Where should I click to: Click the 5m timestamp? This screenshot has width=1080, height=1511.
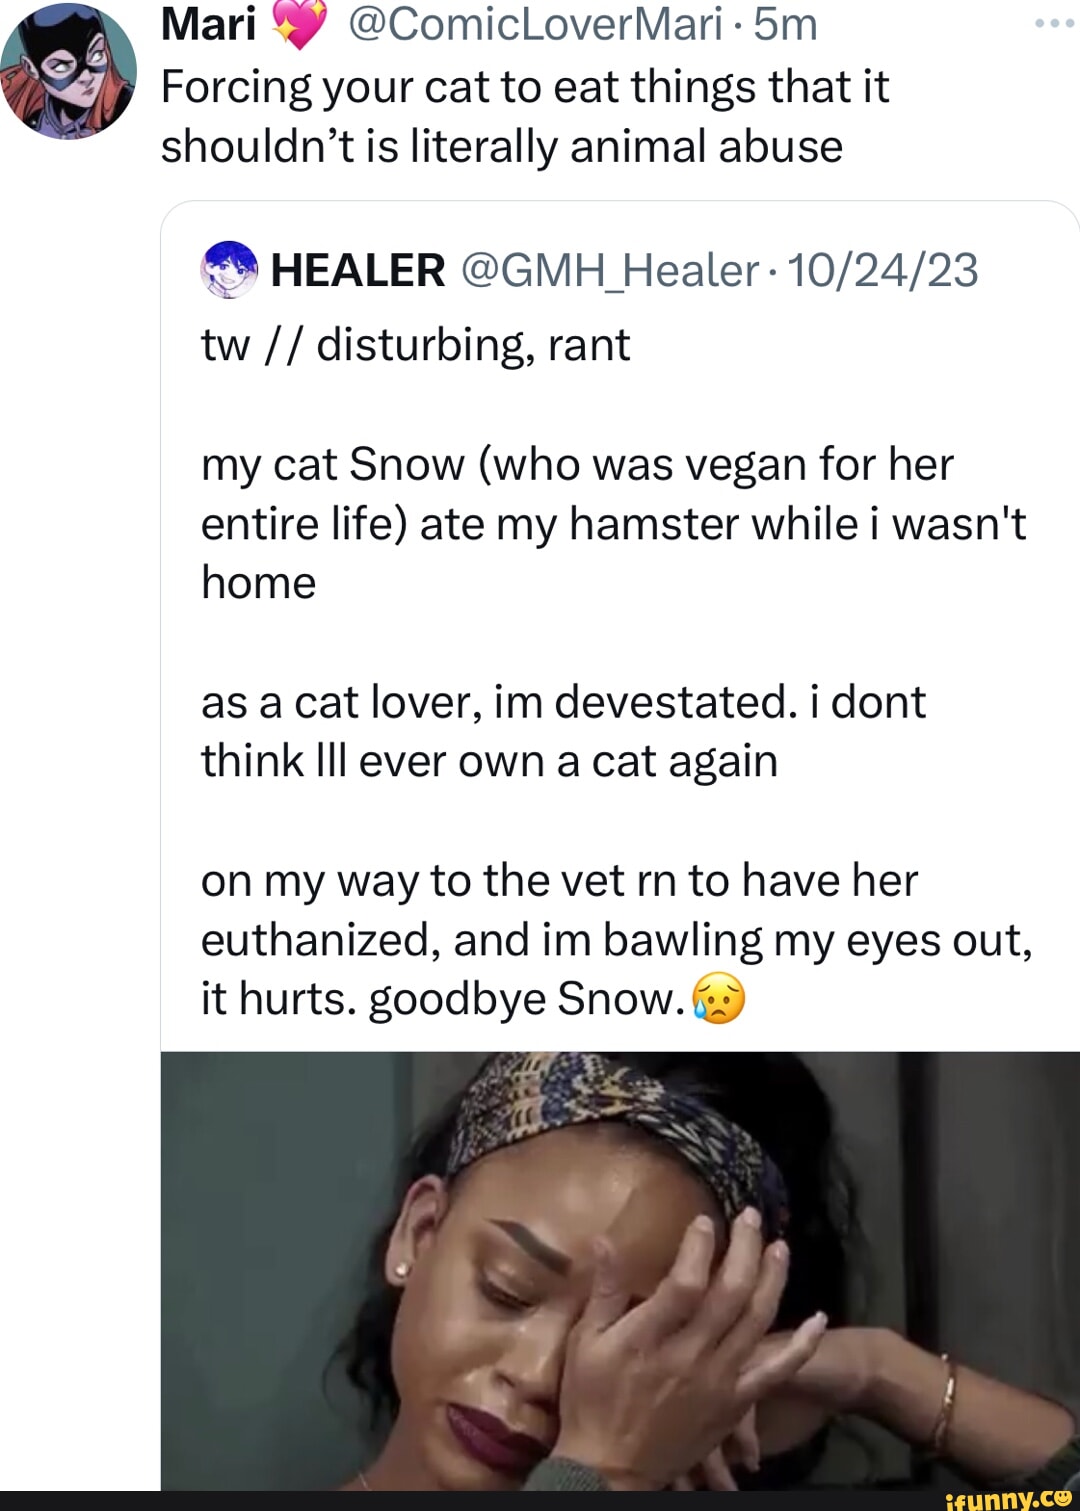pos(785,24)
